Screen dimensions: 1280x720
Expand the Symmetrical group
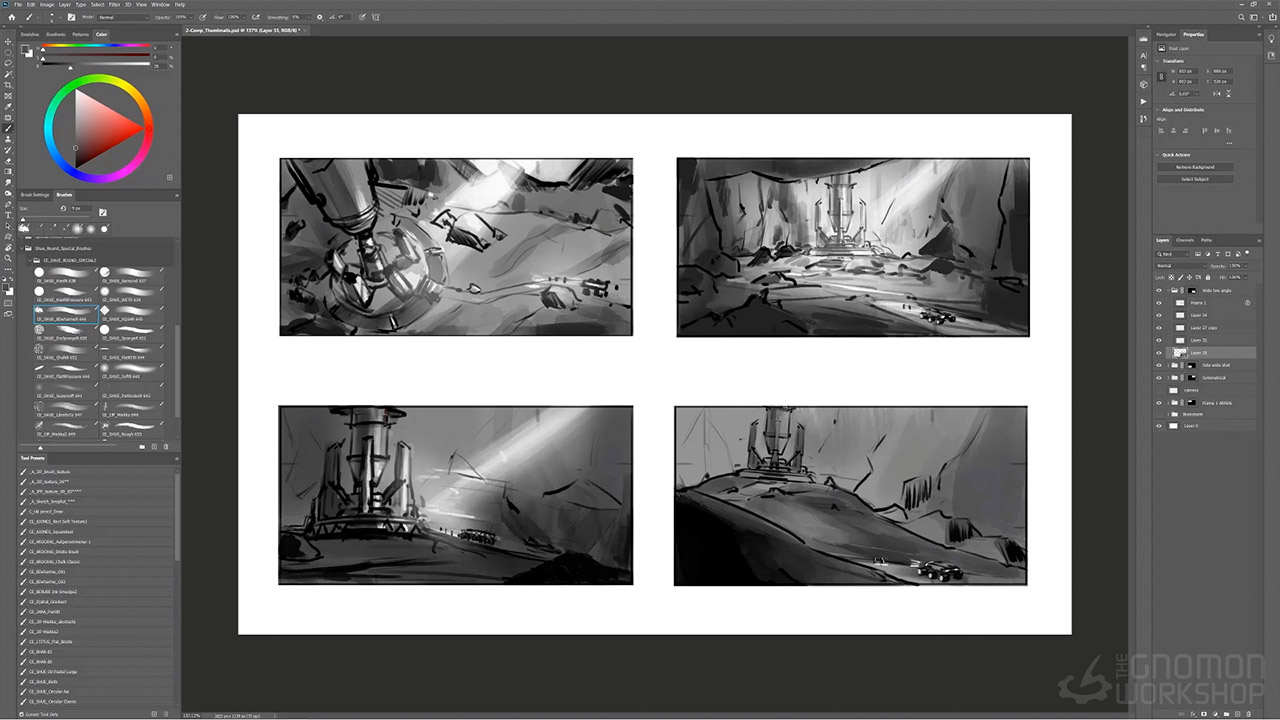[x=1168, y=378]
